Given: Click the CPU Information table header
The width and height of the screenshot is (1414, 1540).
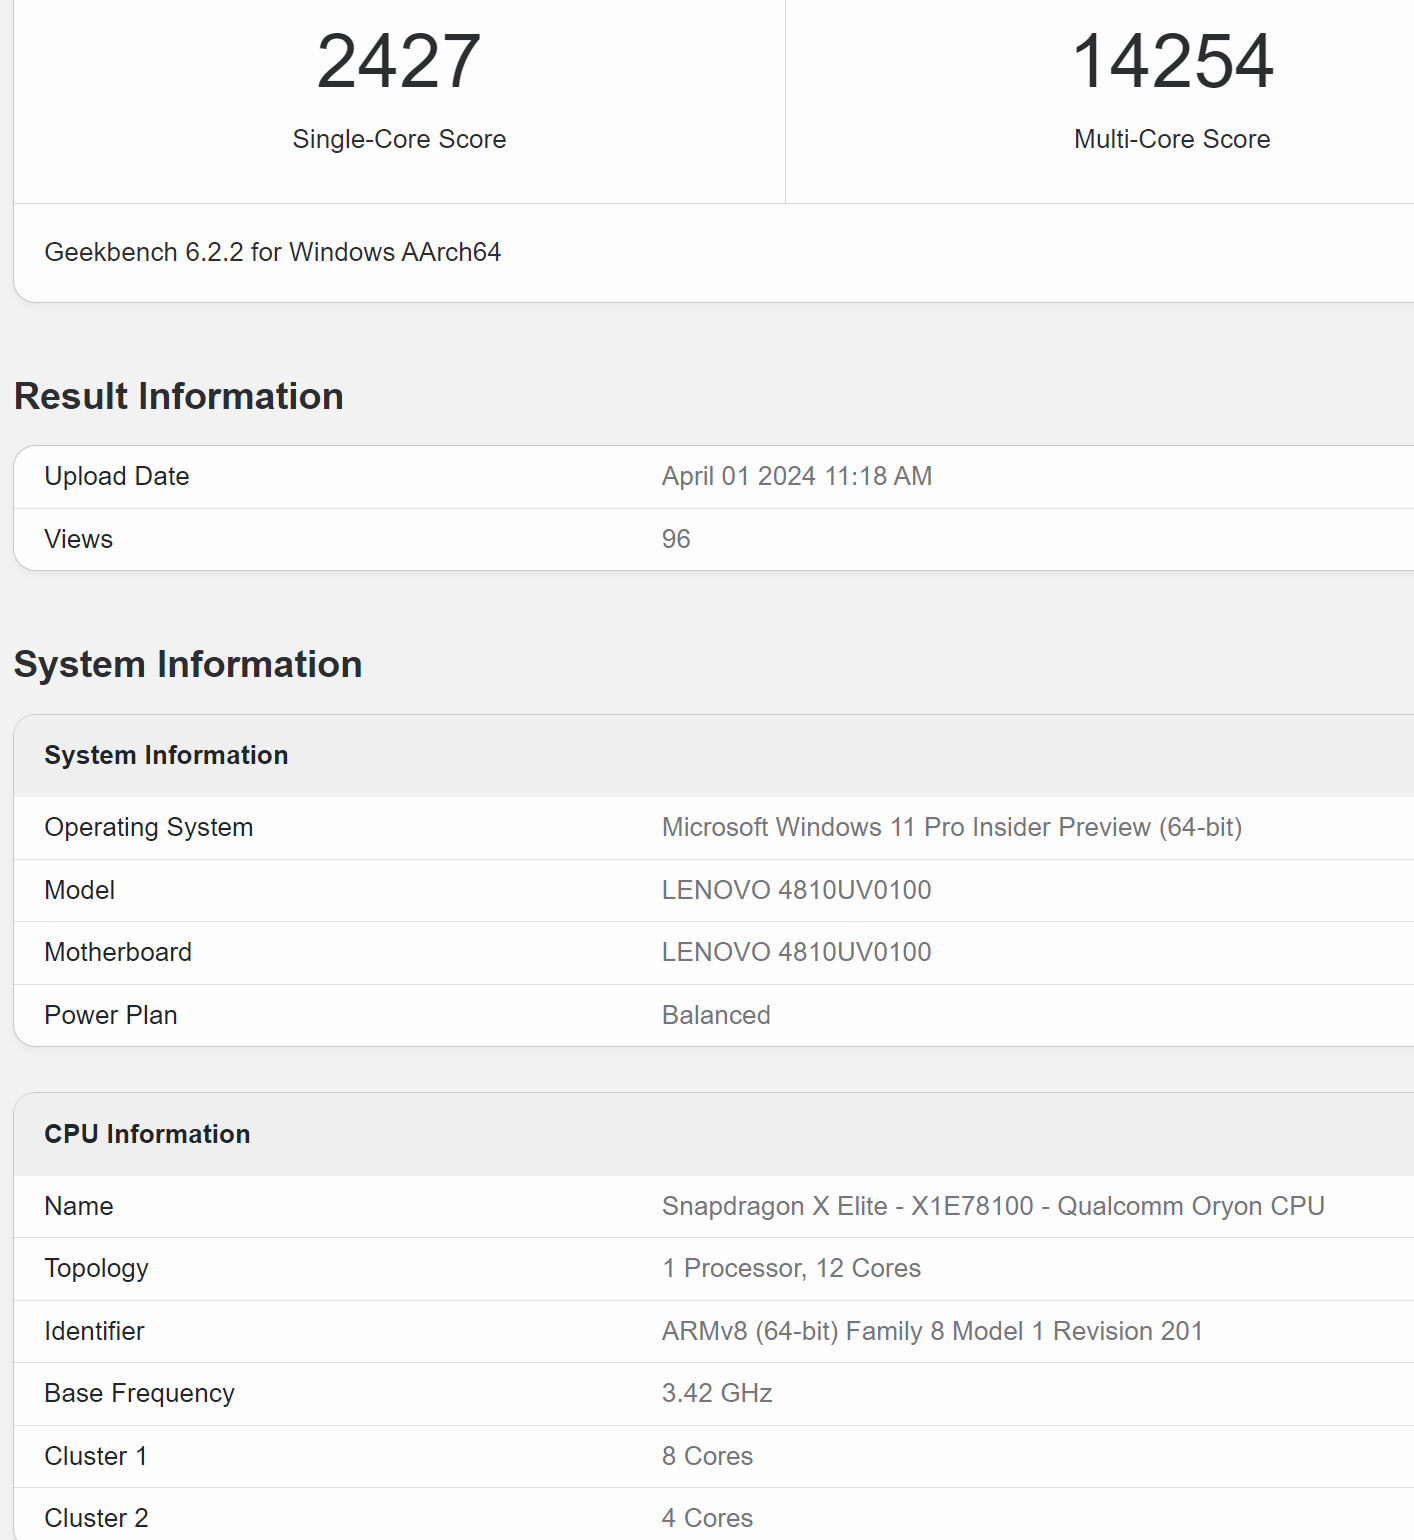Looking at the screenshot, I should pyautogui.click(x=147, y=1134).
